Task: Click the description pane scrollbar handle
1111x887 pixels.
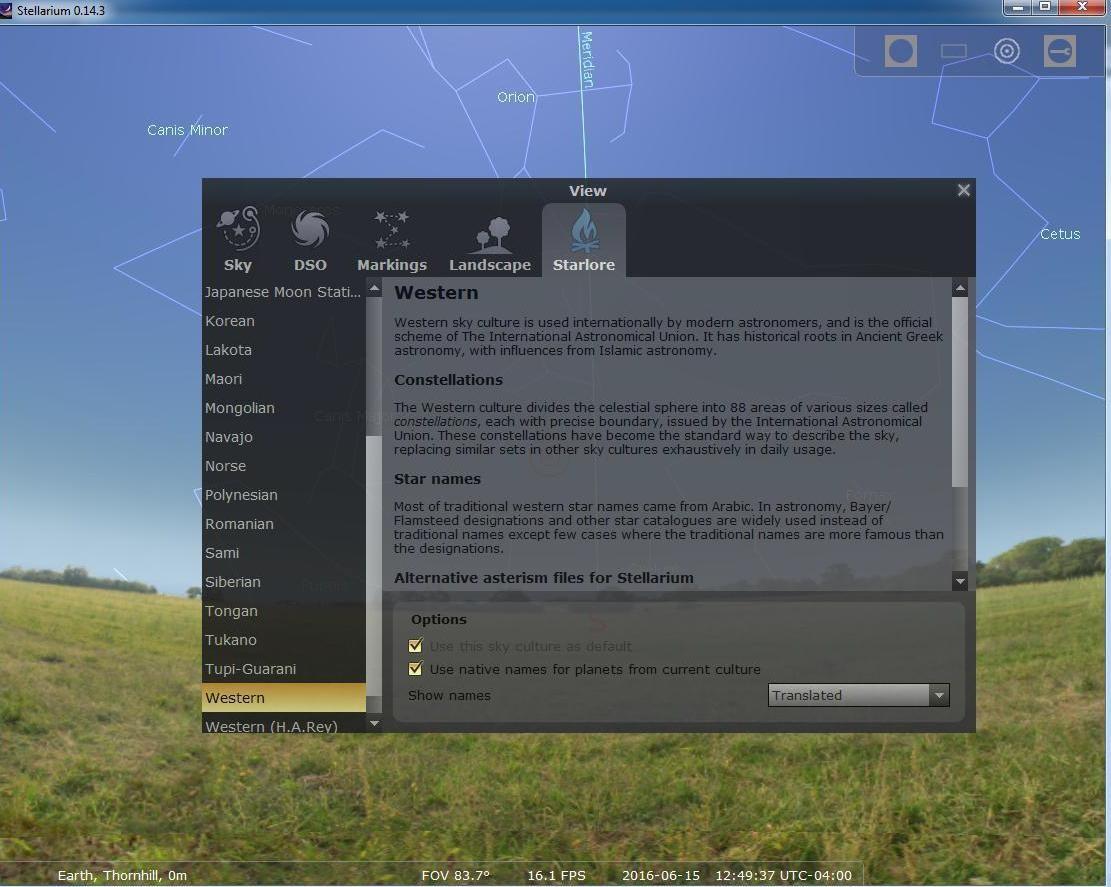Action: [960, 390]
